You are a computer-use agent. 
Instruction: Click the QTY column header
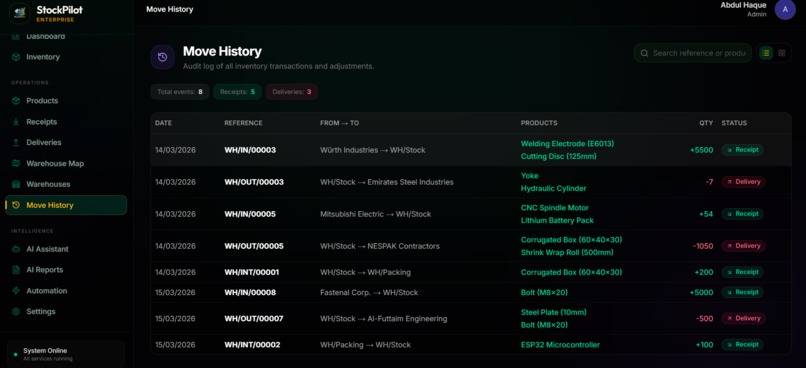pos(706,123)
